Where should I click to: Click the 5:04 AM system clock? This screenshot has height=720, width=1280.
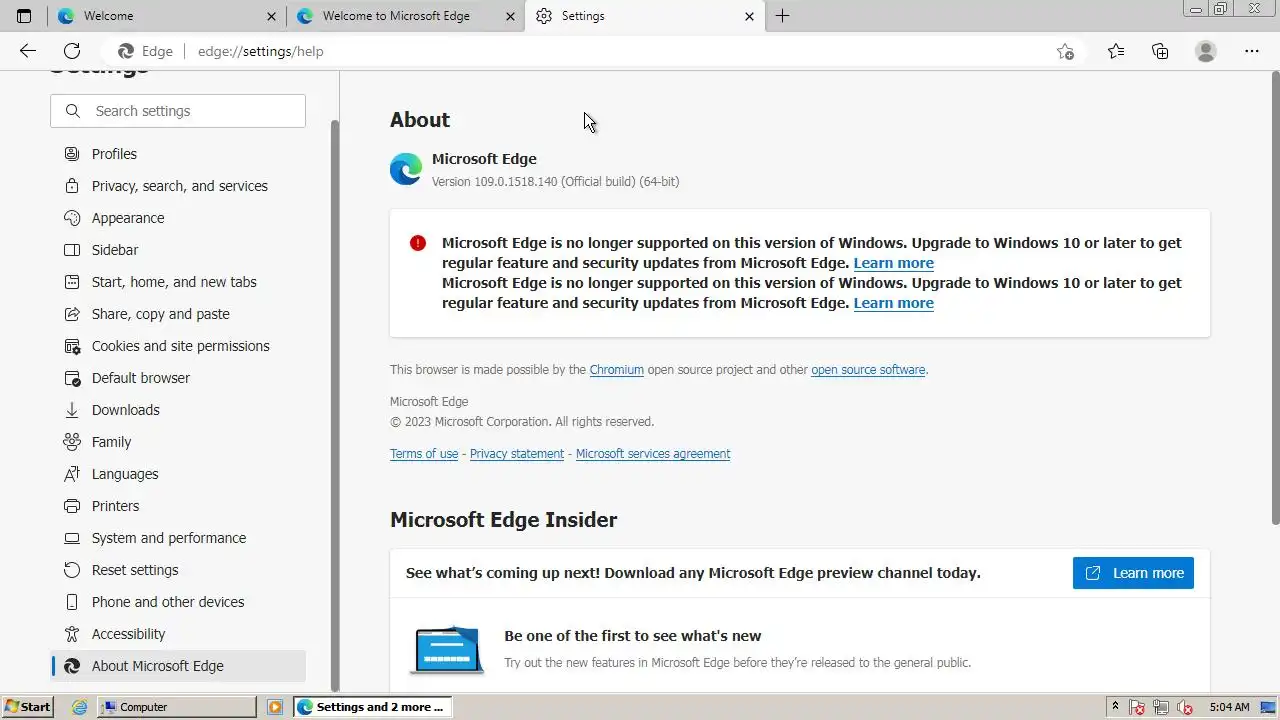tap(1229, 707)
